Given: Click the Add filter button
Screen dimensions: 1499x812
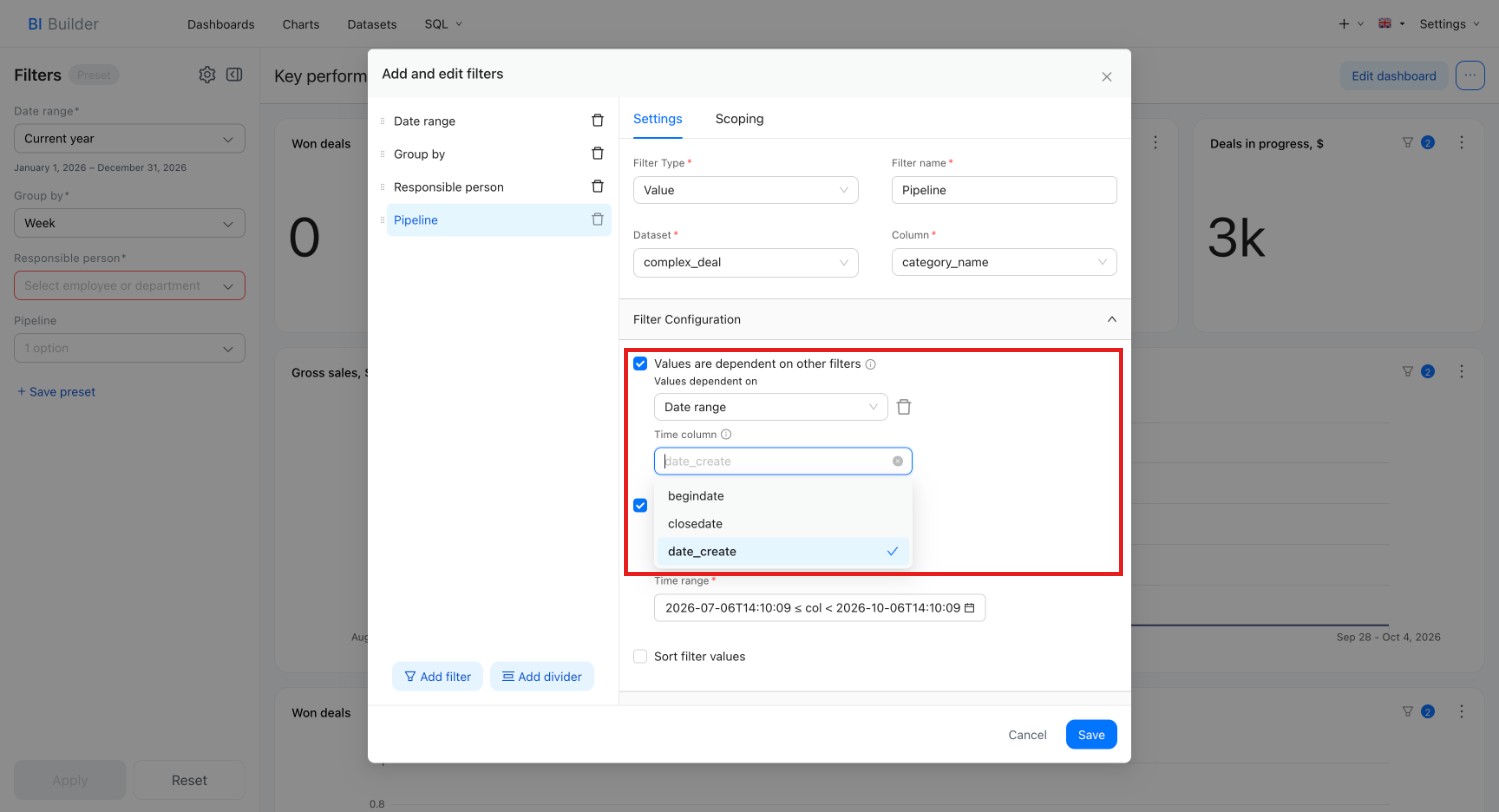Looking at the screenshot, I should [x=438, y=677].
